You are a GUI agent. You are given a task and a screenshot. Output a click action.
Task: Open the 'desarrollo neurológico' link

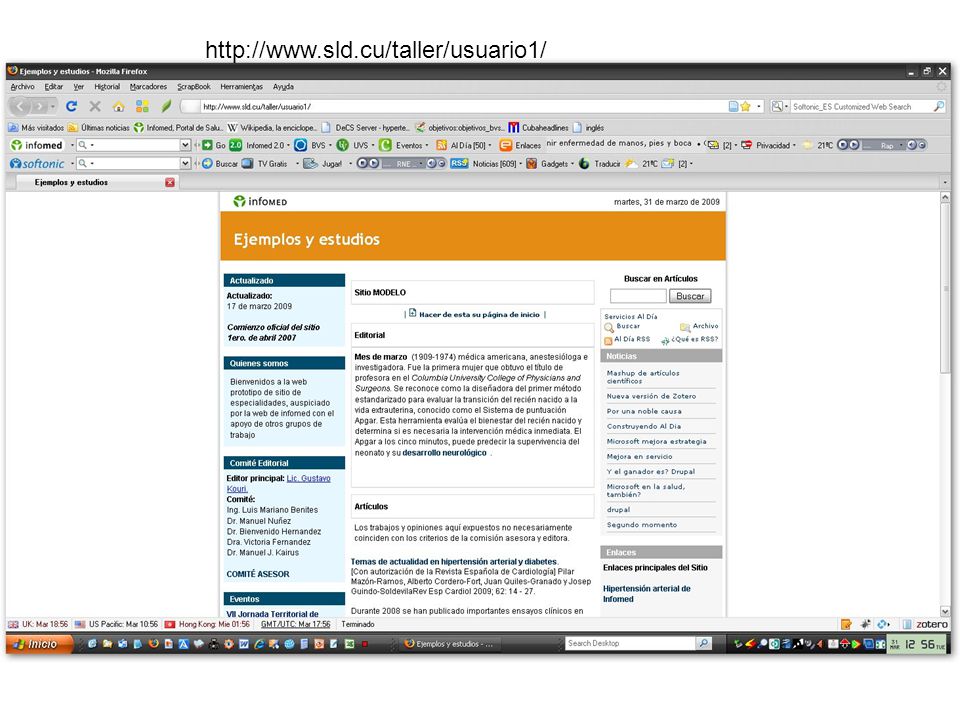pyautogui.click(x=444, y=452)
